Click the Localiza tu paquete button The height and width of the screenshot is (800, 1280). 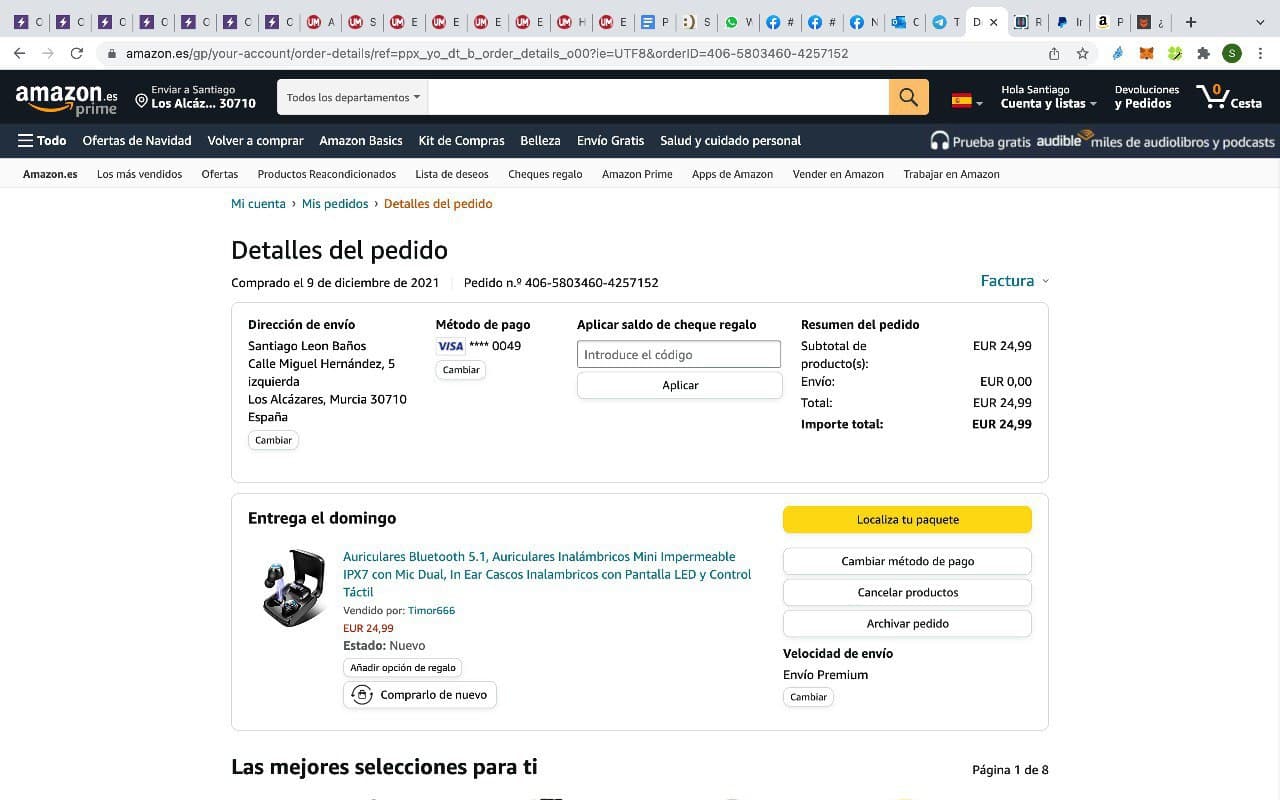click(907, 519)
